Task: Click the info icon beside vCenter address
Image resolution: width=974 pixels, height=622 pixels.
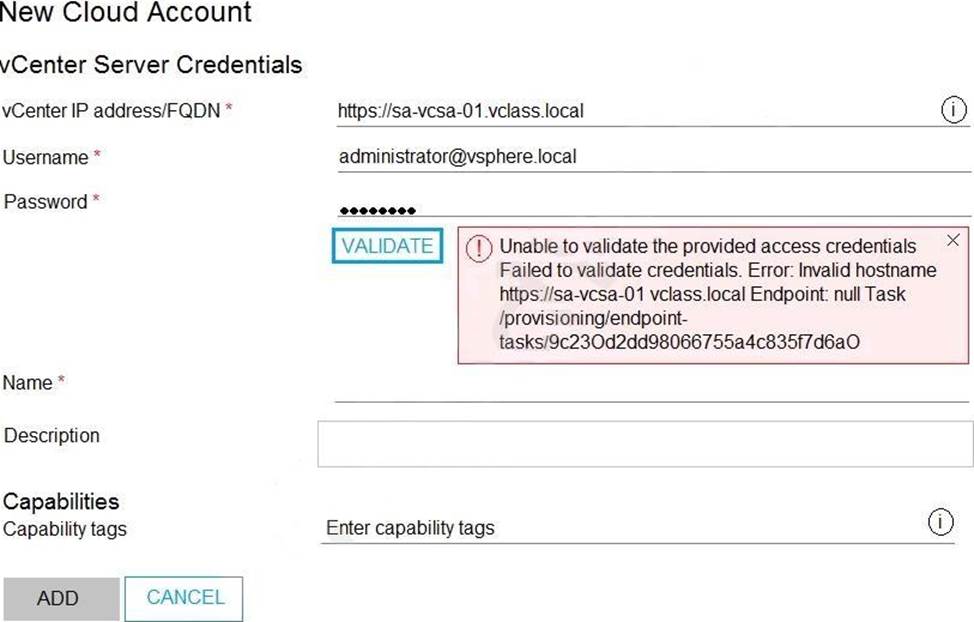Action: (954, 111)
